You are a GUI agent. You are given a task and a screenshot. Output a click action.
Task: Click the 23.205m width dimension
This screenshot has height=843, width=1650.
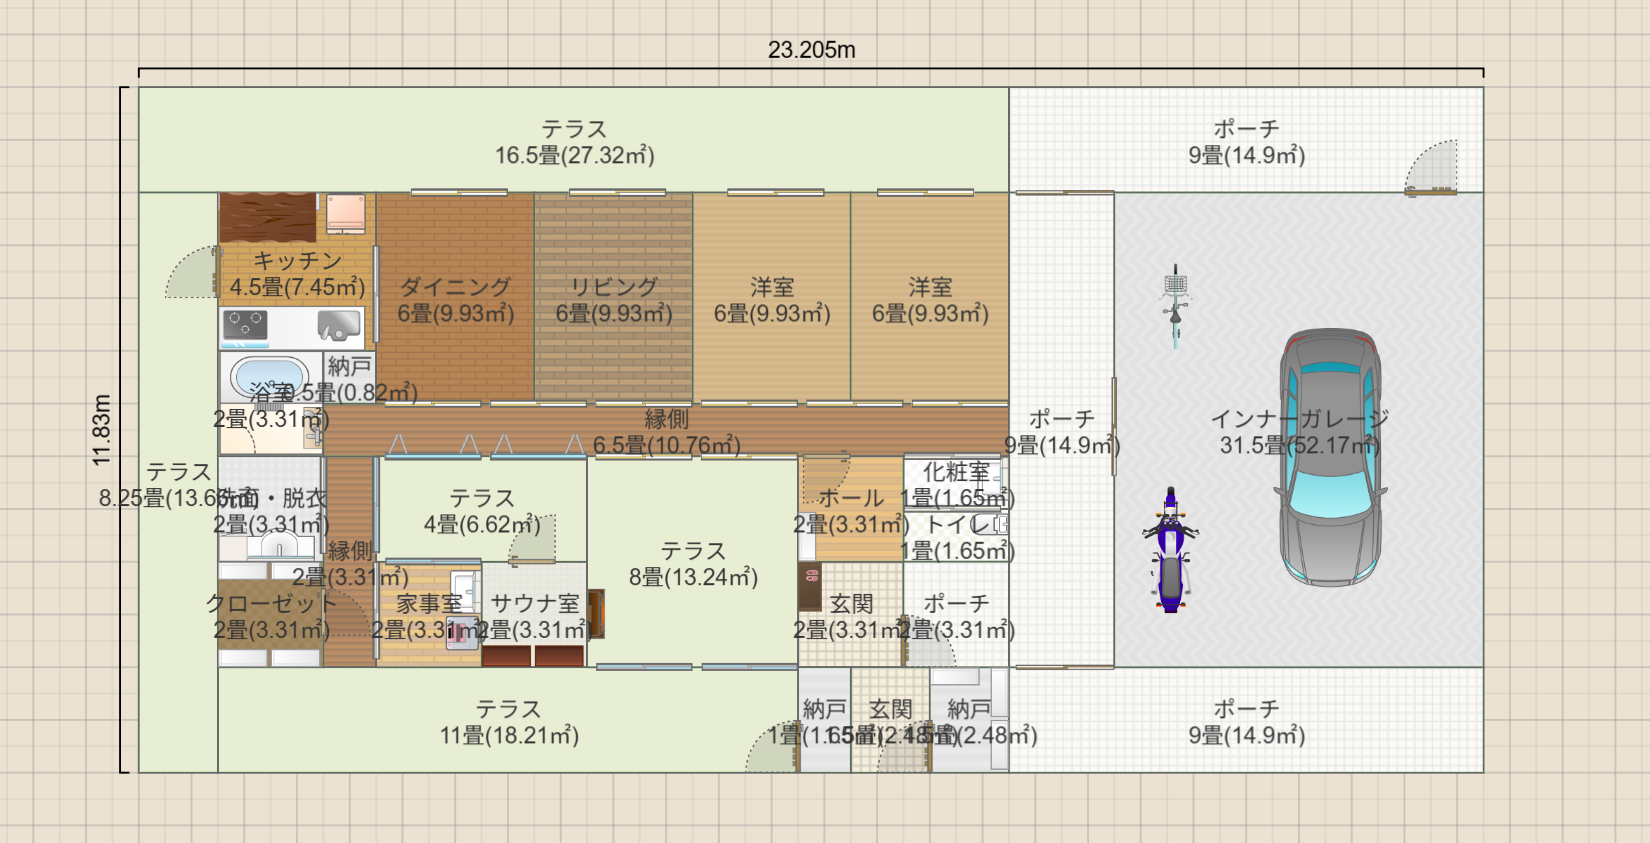[811, 50]
